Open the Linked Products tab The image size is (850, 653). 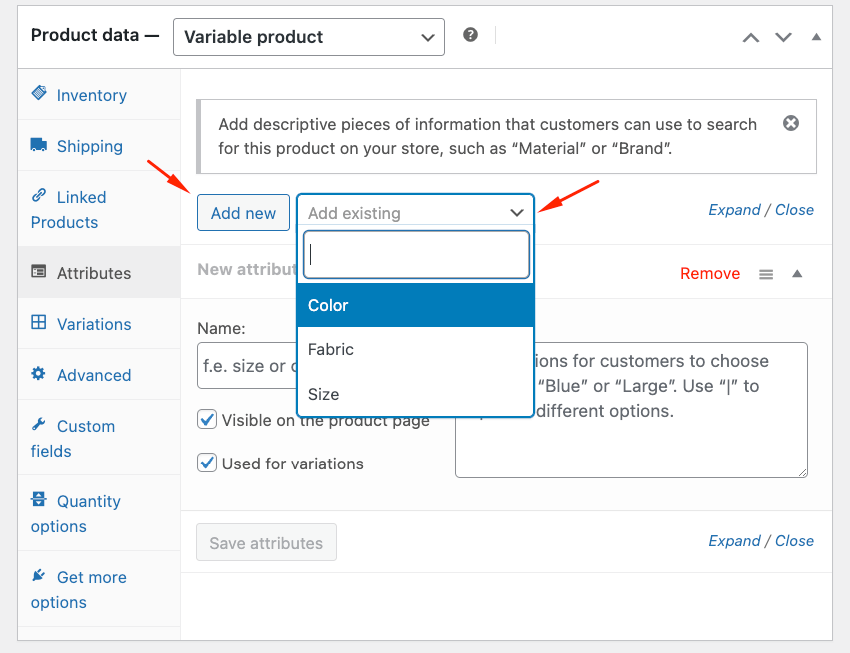click(99, 209)
